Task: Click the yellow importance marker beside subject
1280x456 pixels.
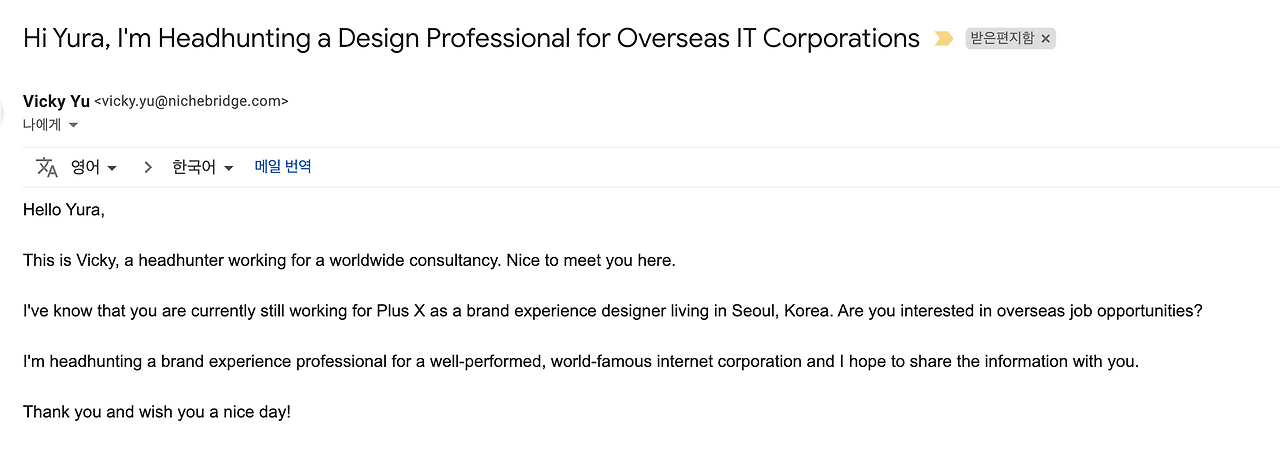Action: coord(943,39)
